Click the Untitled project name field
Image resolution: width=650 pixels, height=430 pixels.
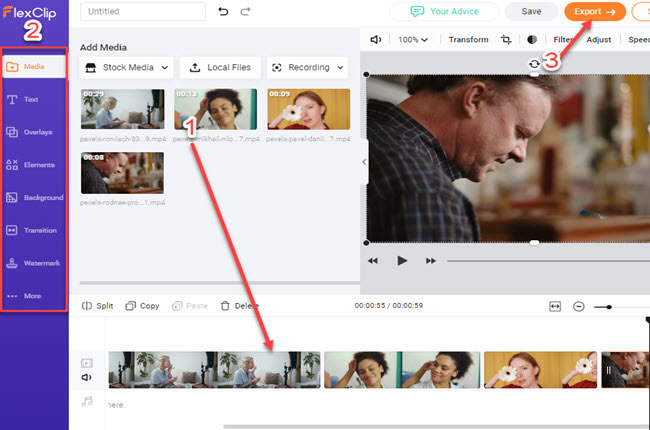pyautogui.click(x=143, y=12)
